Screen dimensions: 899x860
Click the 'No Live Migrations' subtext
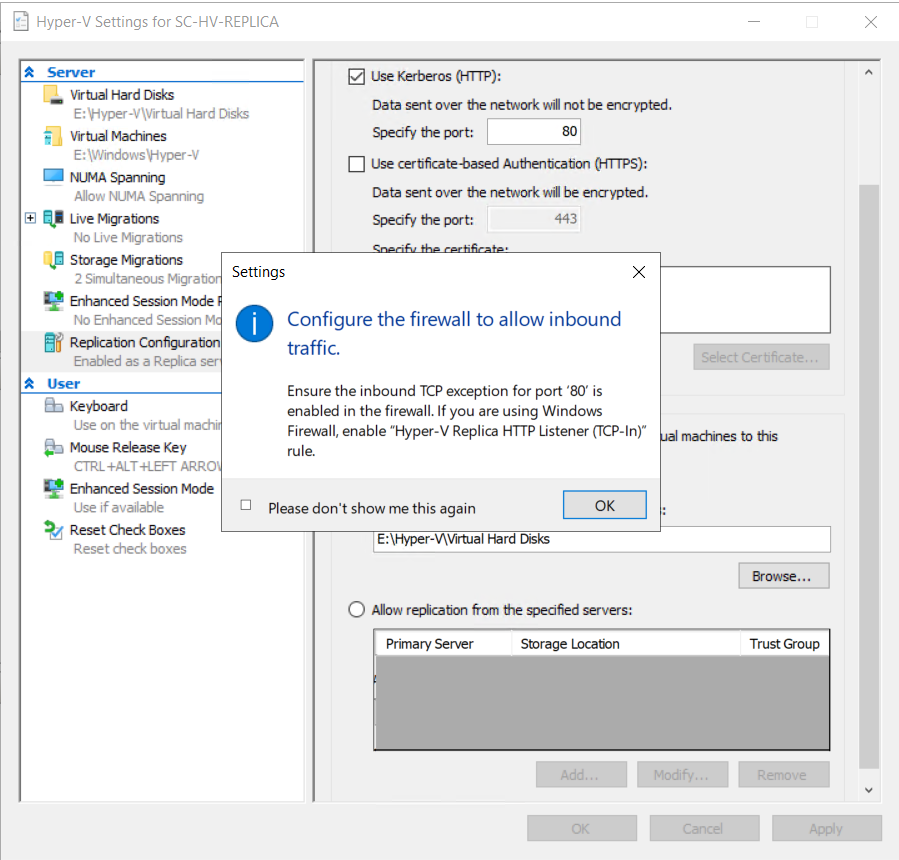click(x=128, y=237)
